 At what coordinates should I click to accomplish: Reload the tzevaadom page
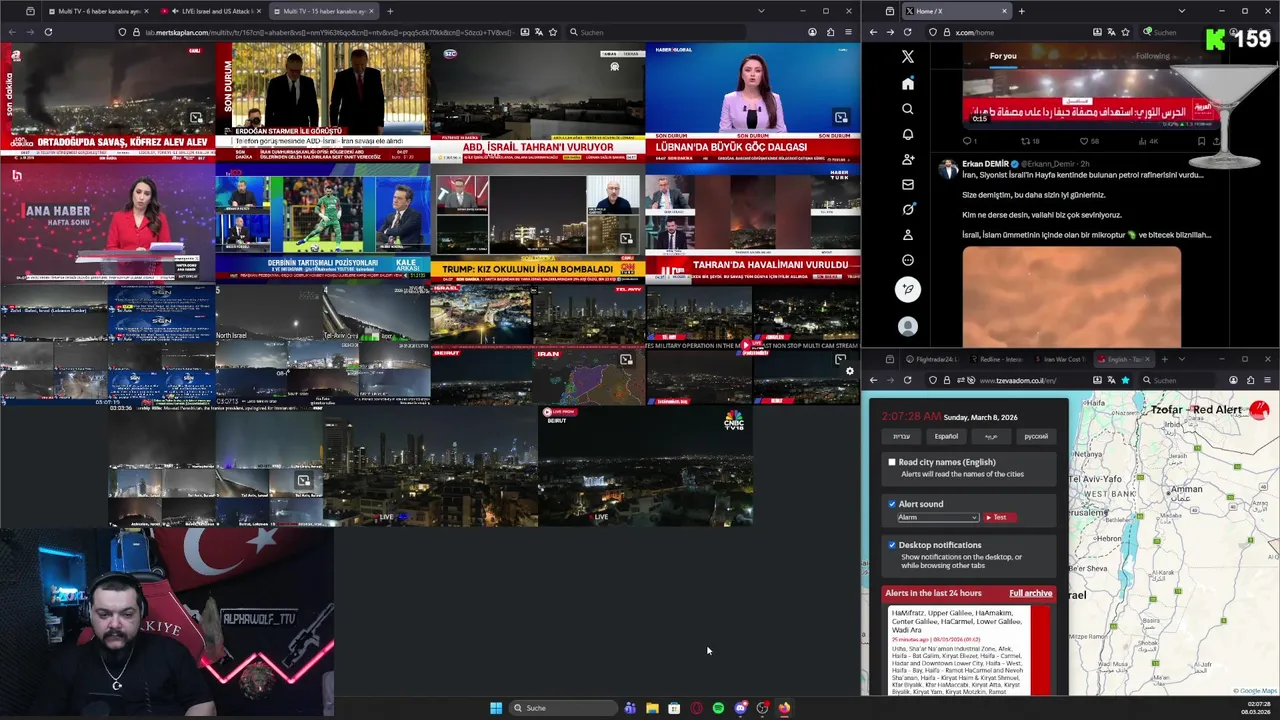click(907, 380)
